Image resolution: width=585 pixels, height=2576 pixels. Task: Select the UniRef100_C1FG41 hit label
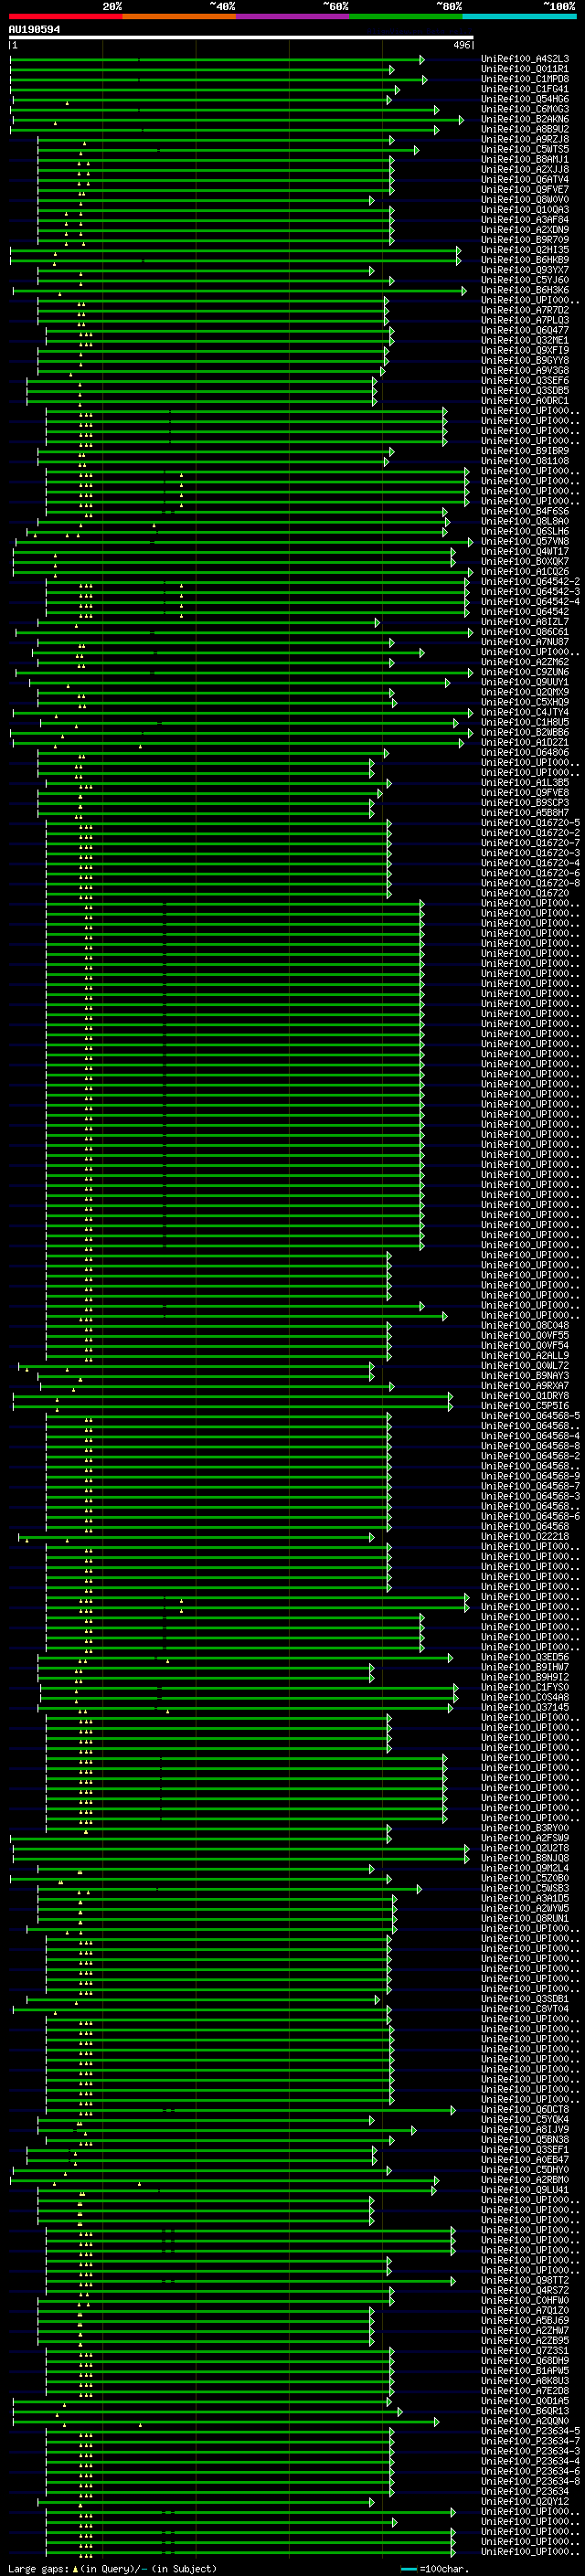[x=525, y=89]
